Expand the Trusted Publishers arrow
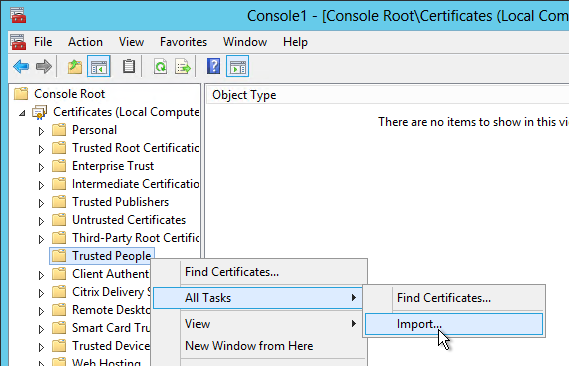 pyautogui.click(x=41, y=203)
